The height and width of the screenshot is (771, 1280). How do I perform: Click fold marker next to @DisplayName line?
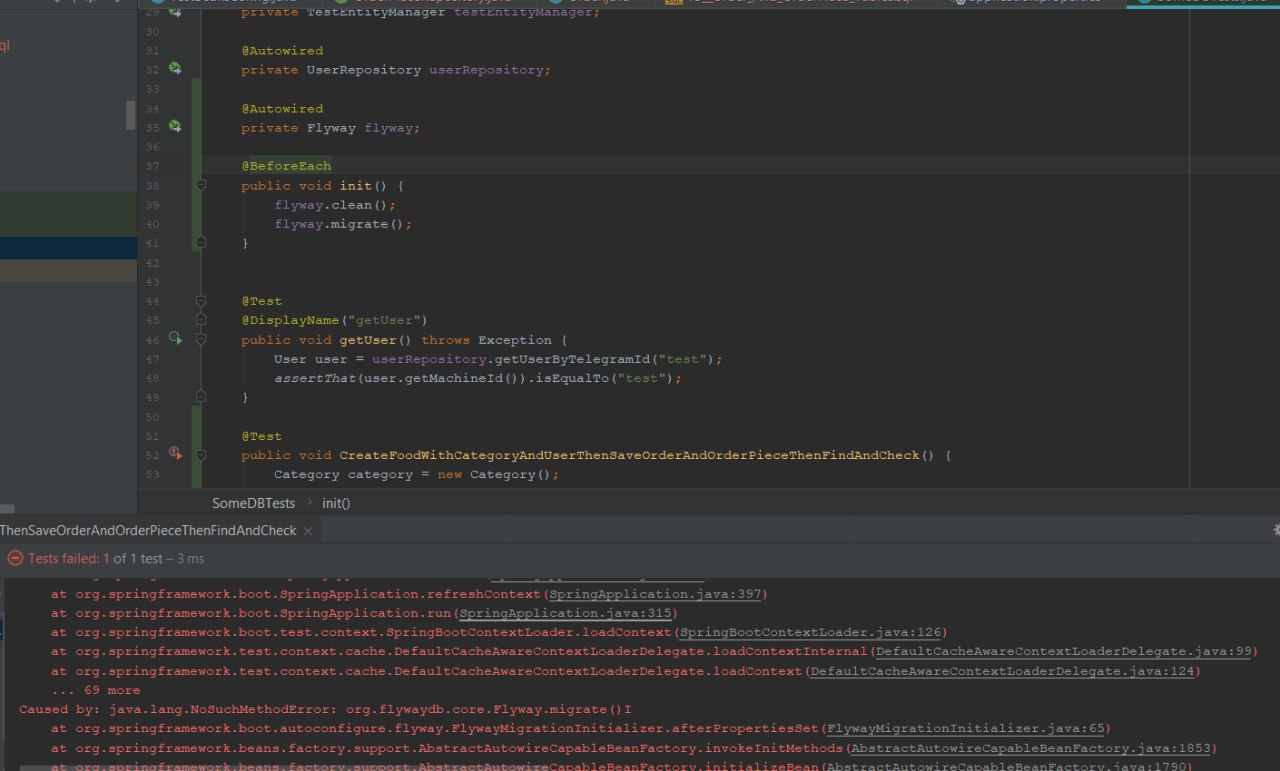(x=201, y=320)
